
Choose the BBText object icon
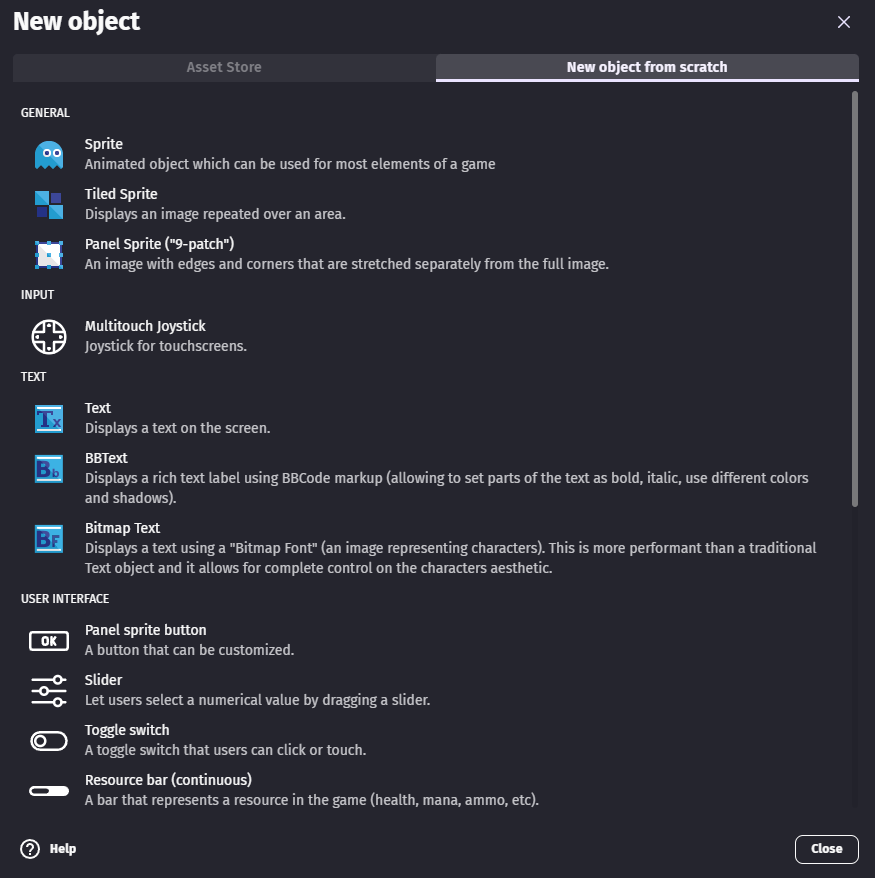[48, 468]
